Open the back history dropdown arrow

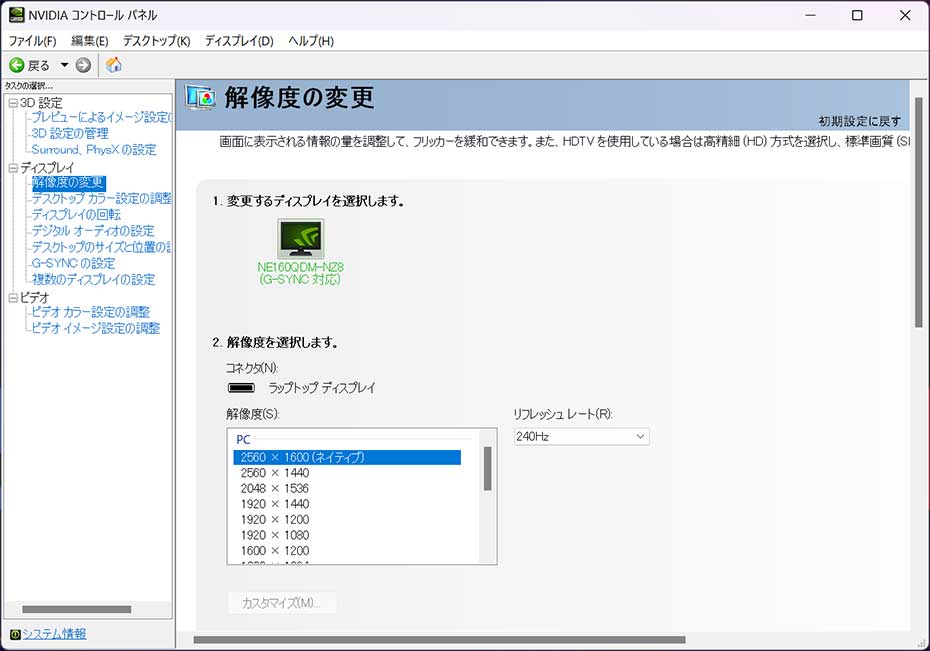(x=64, y=65)
